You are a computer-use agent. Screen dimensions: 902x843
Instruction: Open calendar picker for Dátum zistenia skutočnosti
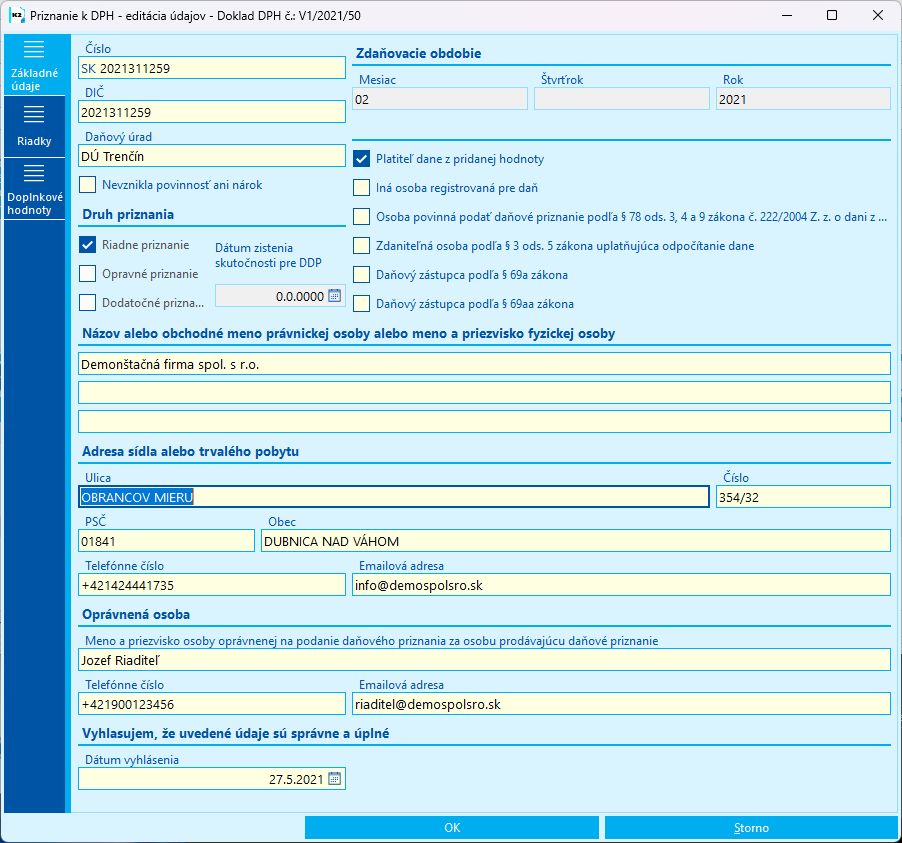(x=334, y=296)
